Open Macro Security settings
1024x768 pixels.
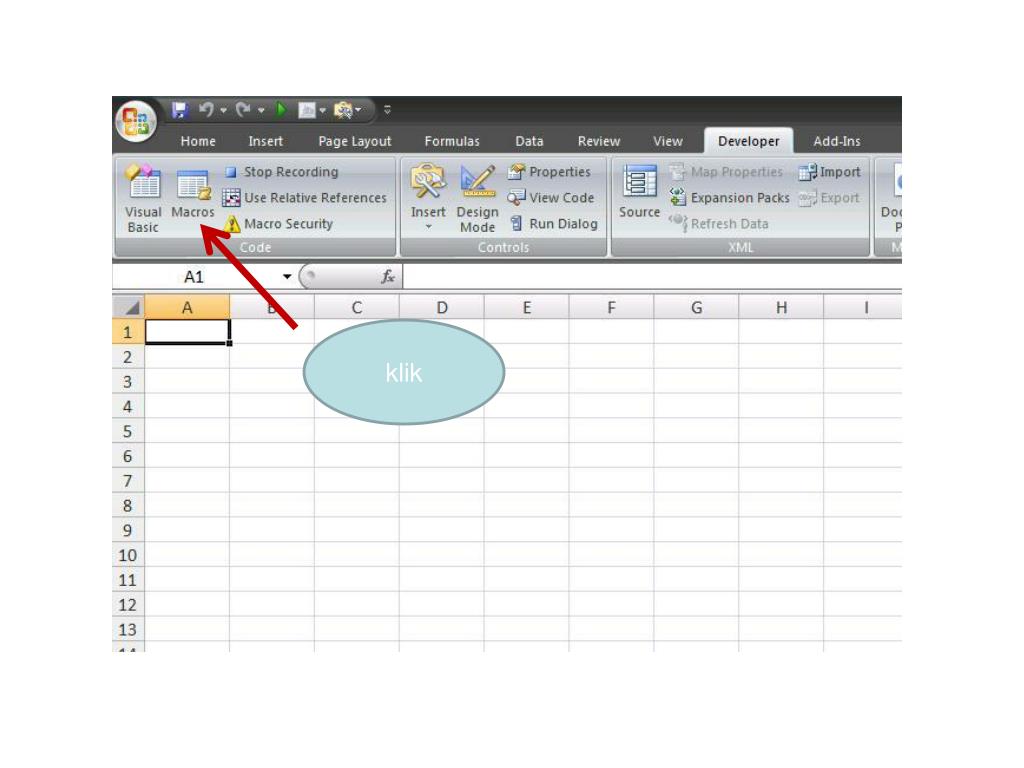pos(278,224)
